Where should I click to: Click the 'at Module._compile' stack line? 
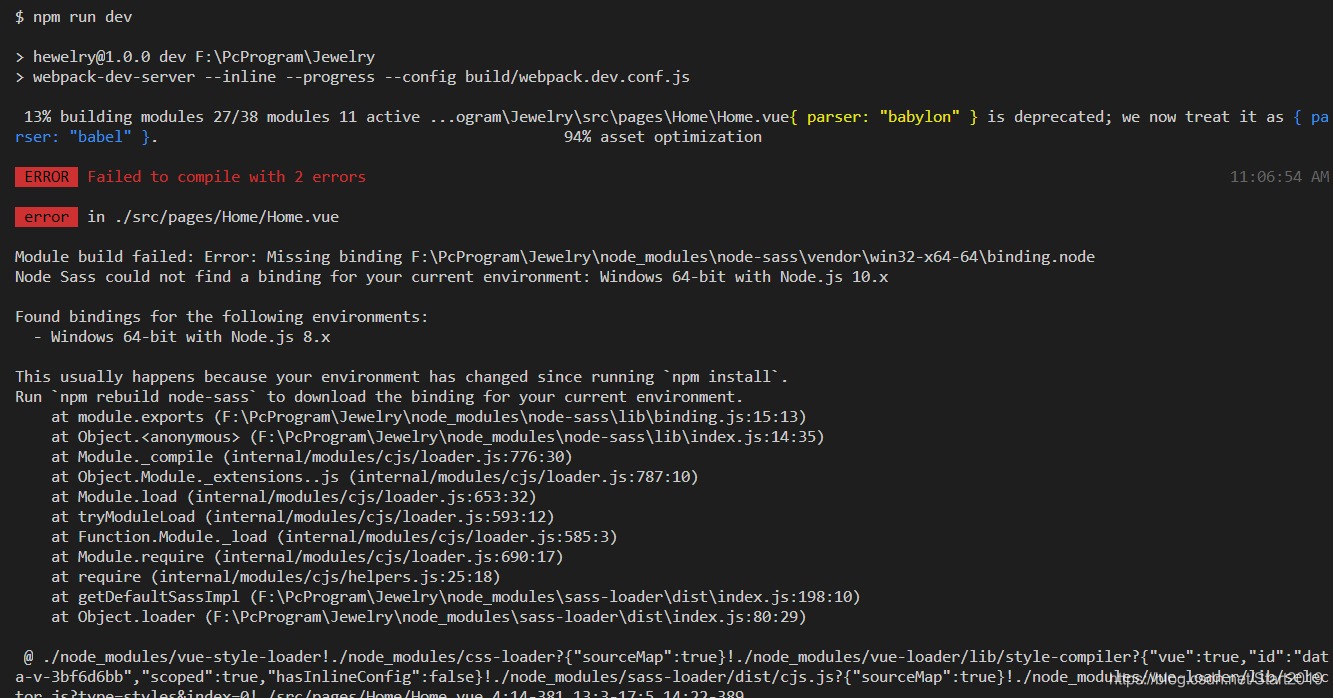coord(312,457)
